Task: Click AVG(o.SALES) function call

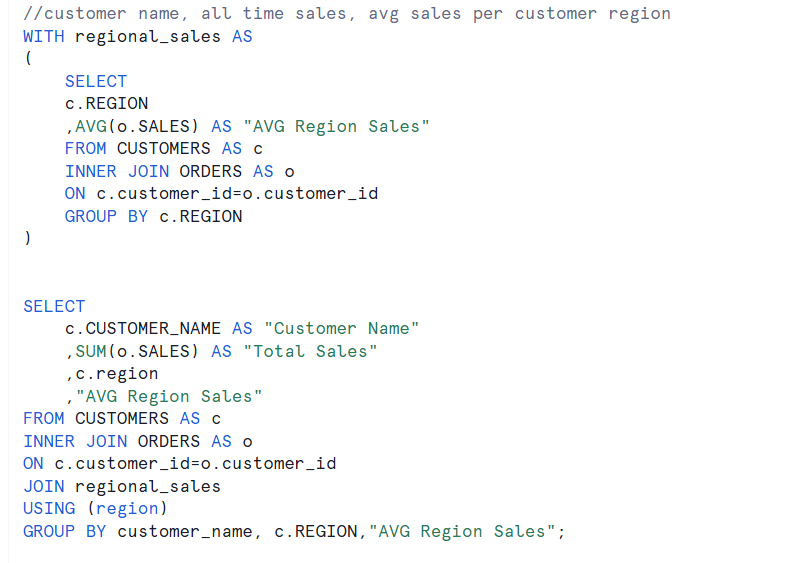Action: coord(137,126)
